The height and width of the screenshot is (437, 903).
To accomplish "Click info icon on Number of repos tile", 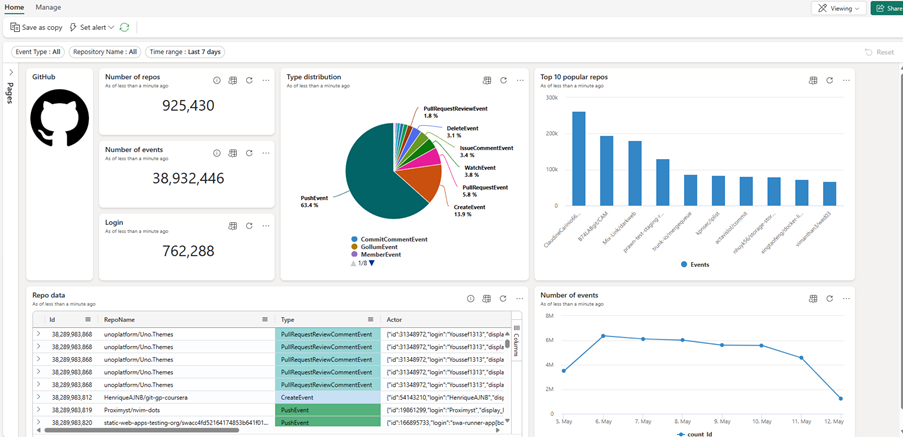I will (217, 81).
